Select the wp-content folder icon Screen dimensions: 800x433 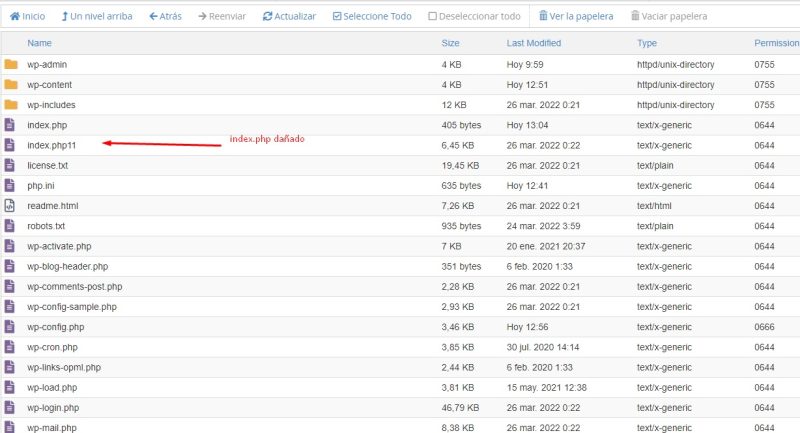11,85
